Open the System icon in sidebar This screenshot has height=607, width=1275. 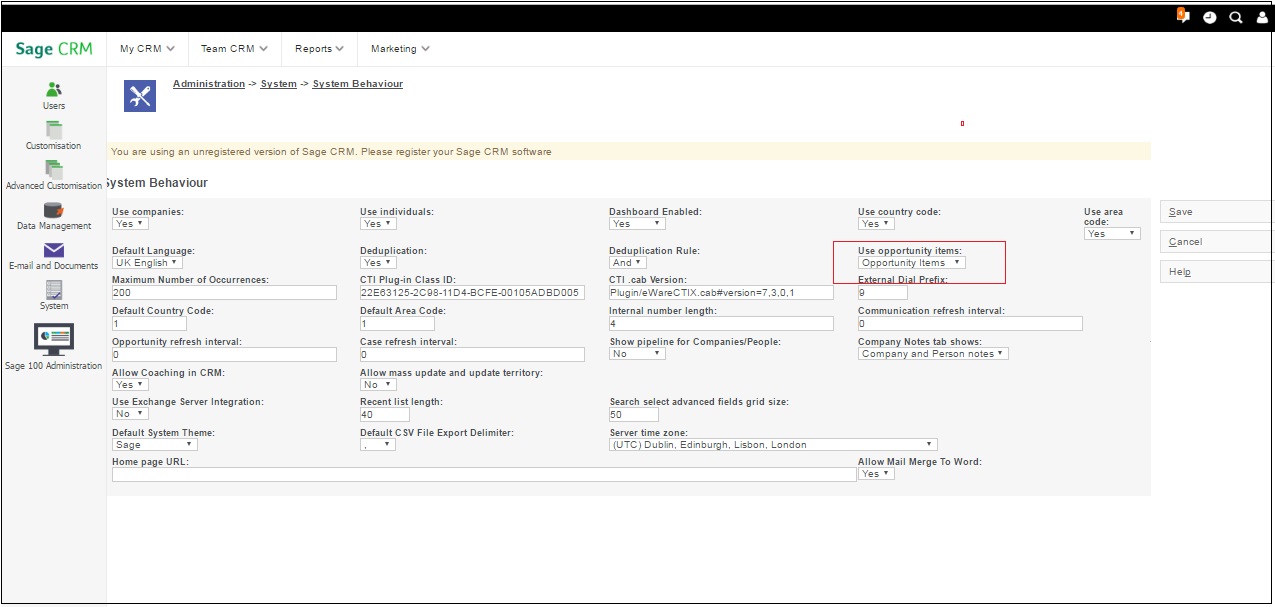click(x=54, y=290)
